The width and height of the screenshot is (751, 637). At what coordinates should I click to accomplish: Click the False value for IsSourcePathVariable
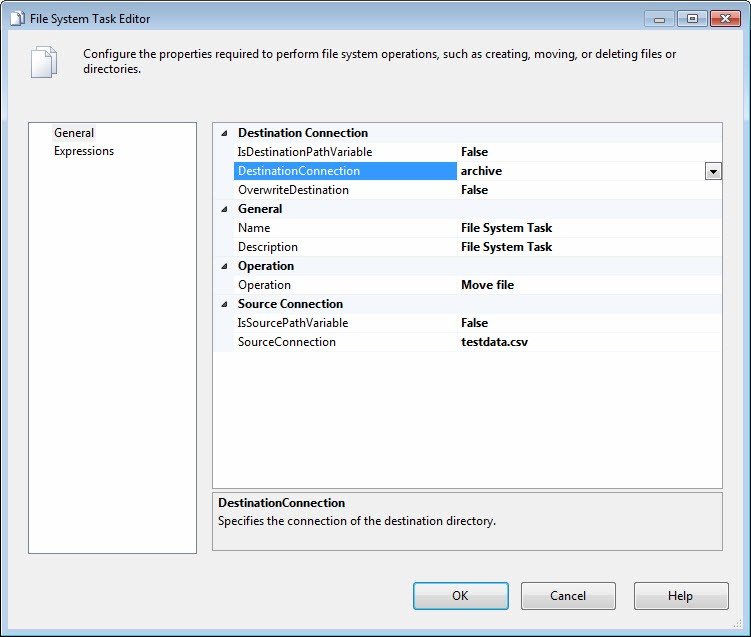[x=474, y=323]
